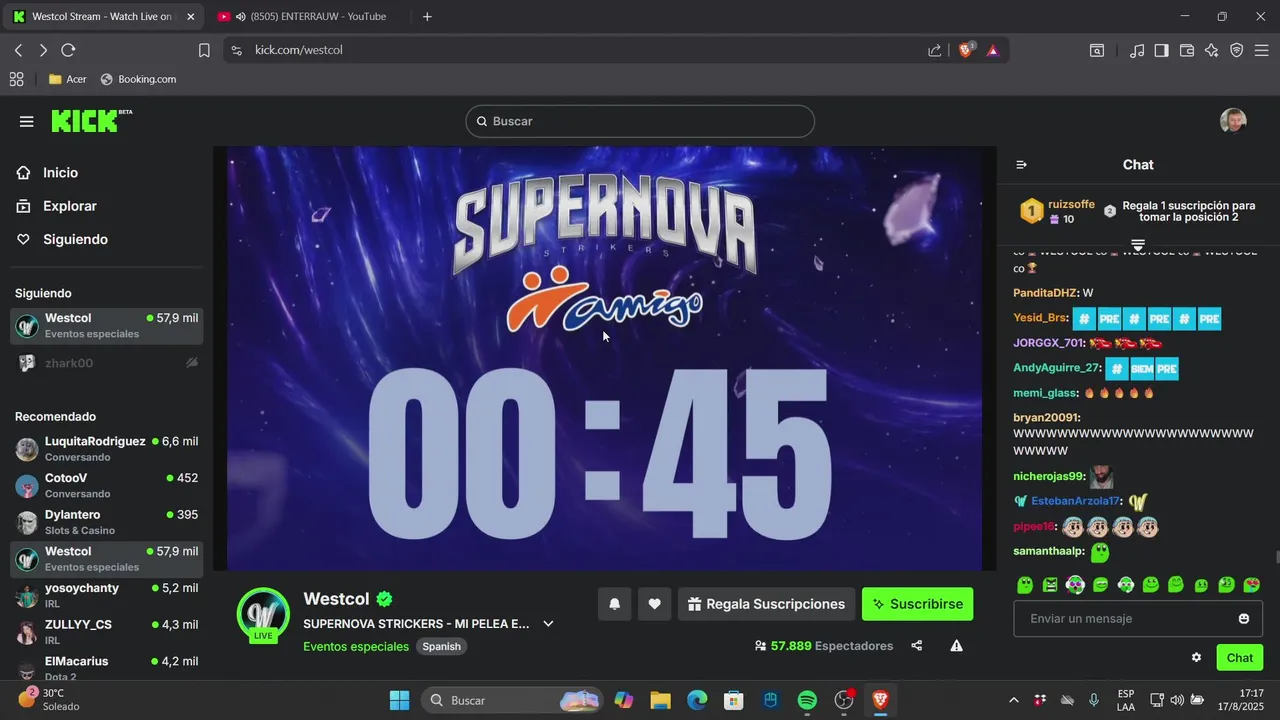
Task: Open volume control in system tray
Action: 1176,700
